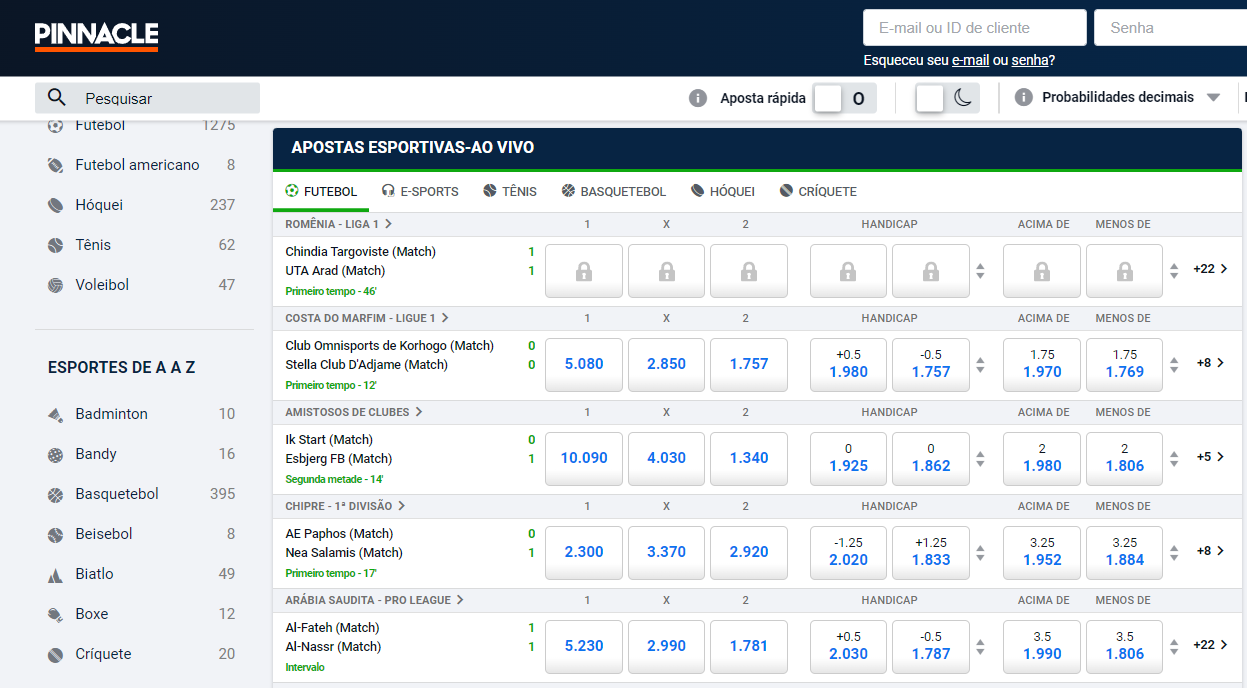Expand Arábia Saudita - Pro League

375,600
